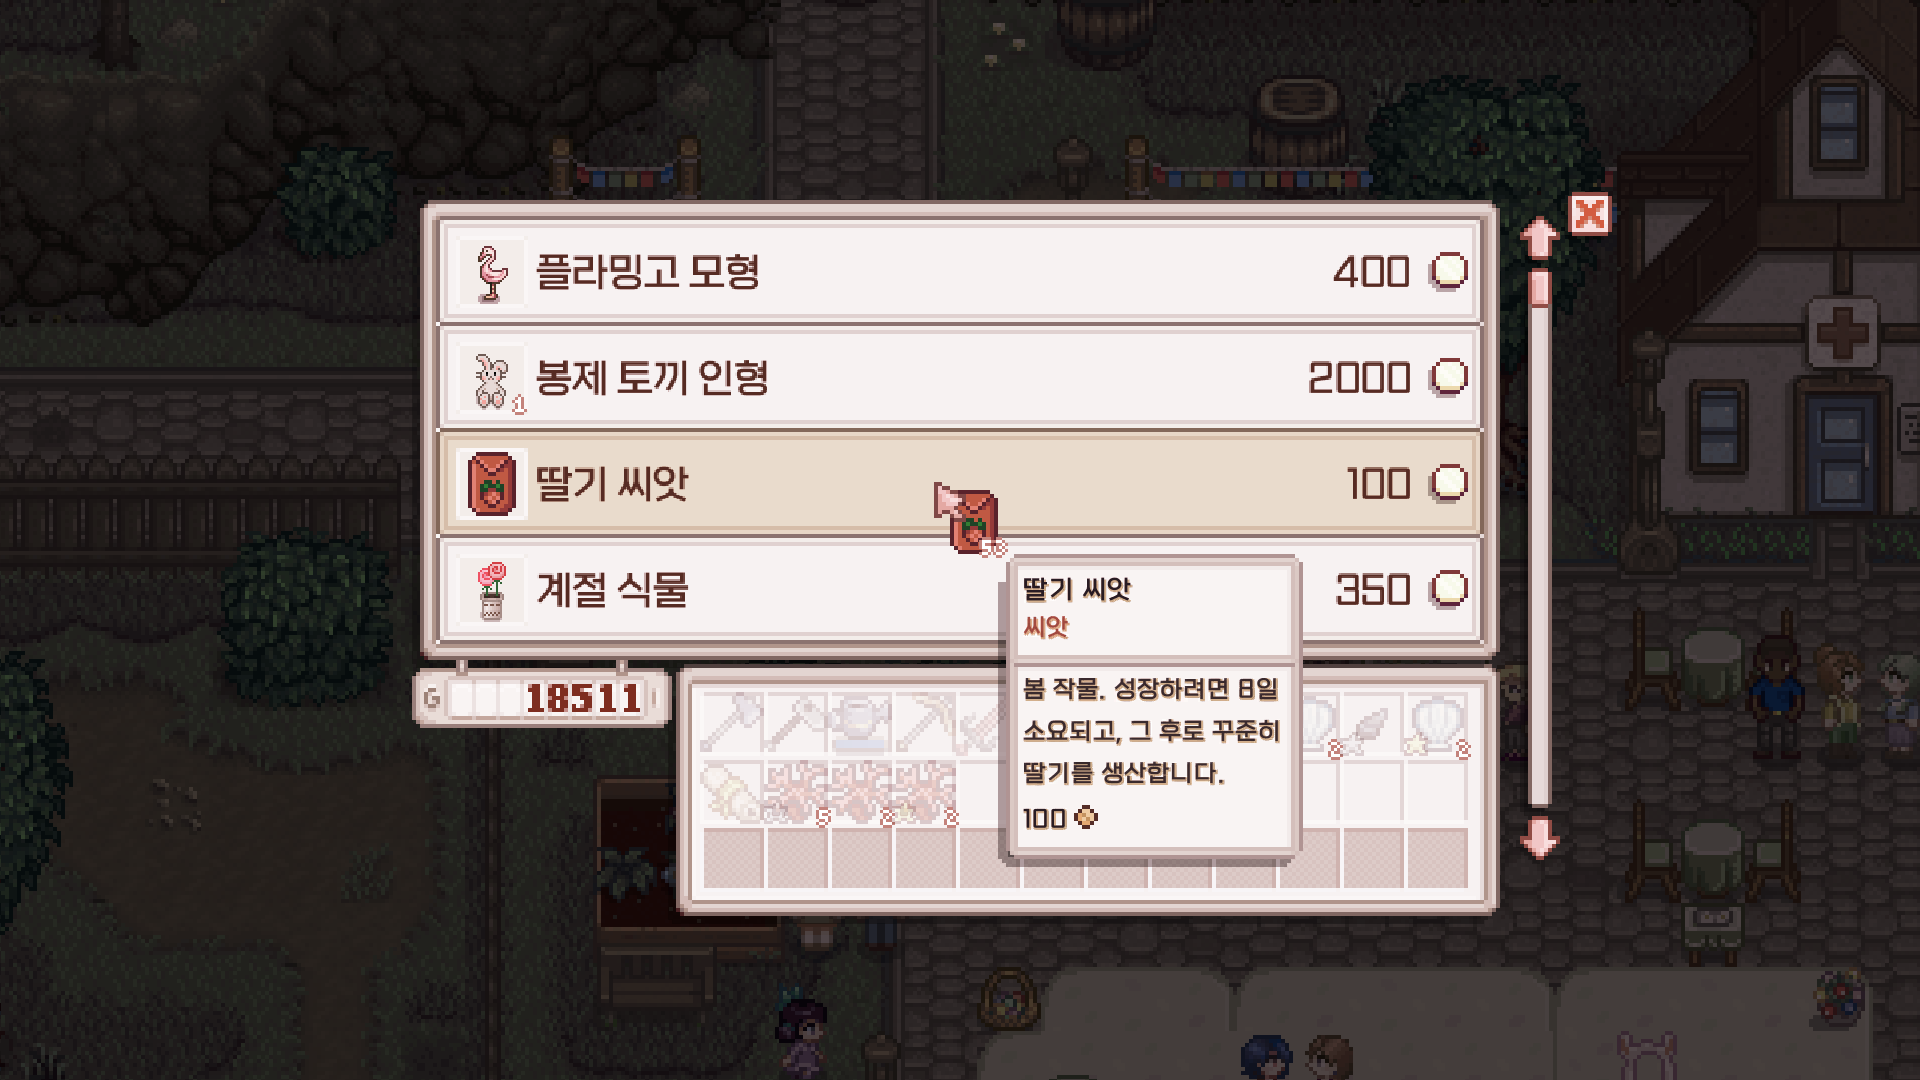The width and height of the screenshot is (1920, 1080).
Task: Click the strawberry seed packet icon
Action: 491,484
